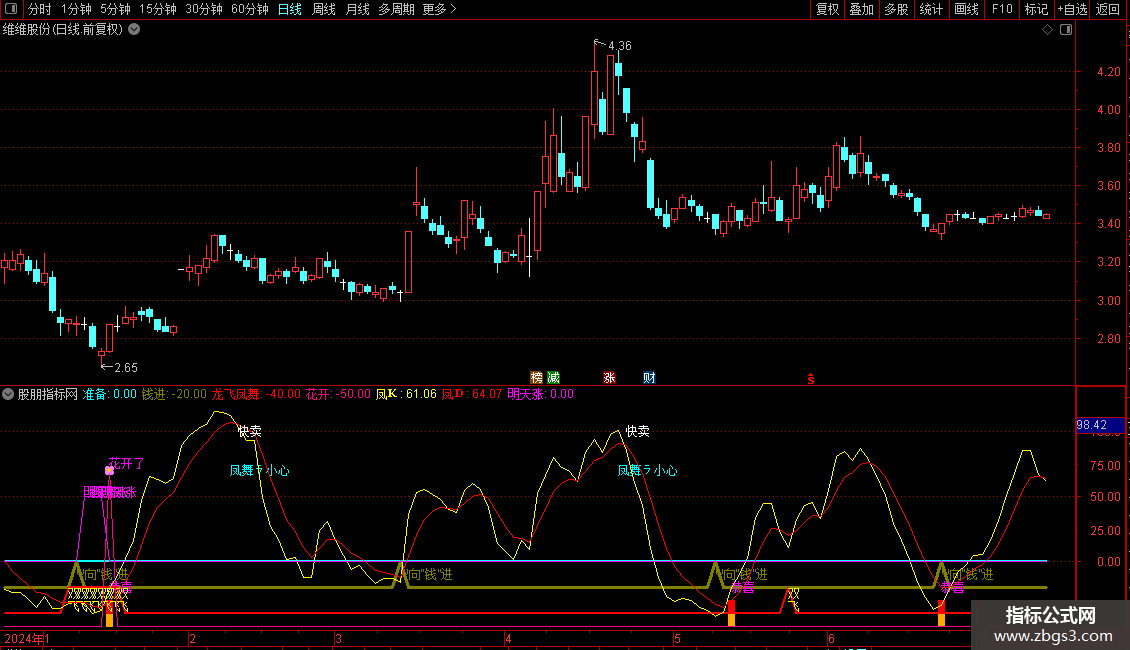The image size is (1130, 650).
Task: Click the 4.36 high price label
Action: coord(620,45)
